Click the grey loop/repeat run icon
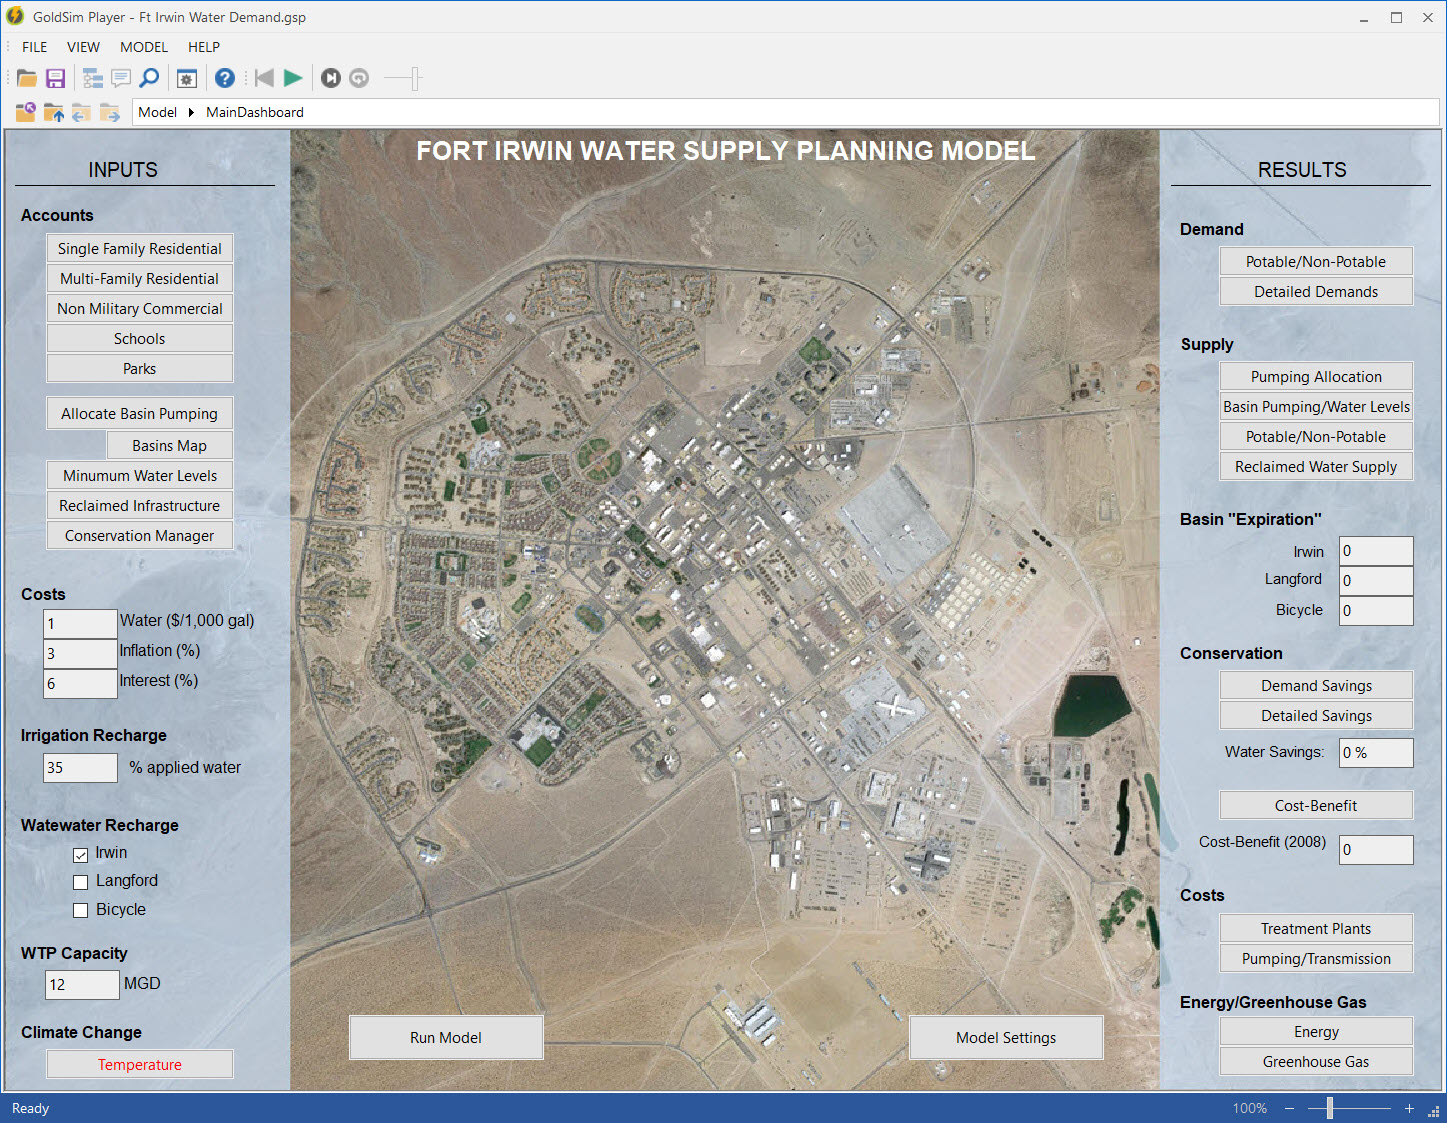The width and height of the screenshot is (1447, 1123). pos(359,78)
